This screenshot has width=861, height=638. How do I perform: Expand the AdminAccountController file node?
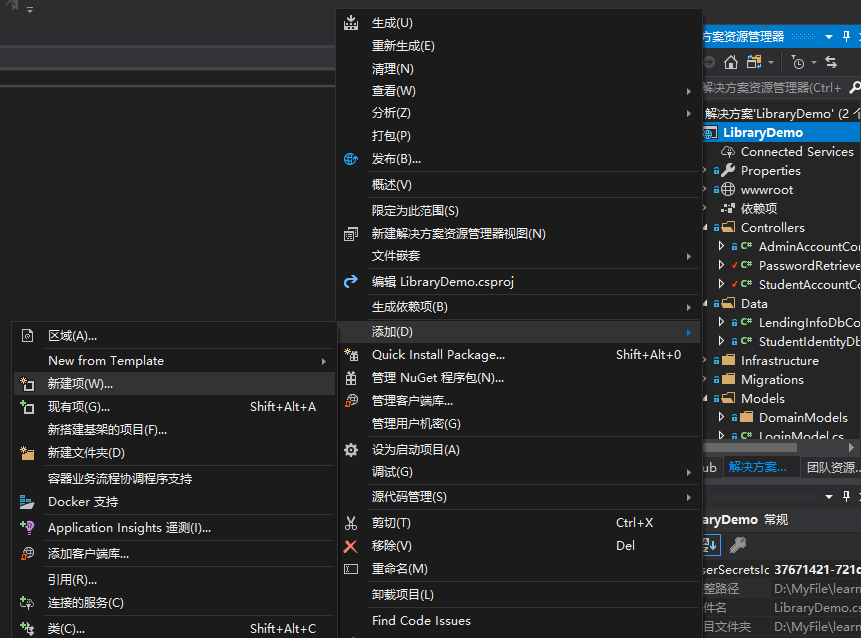point(722,247)
